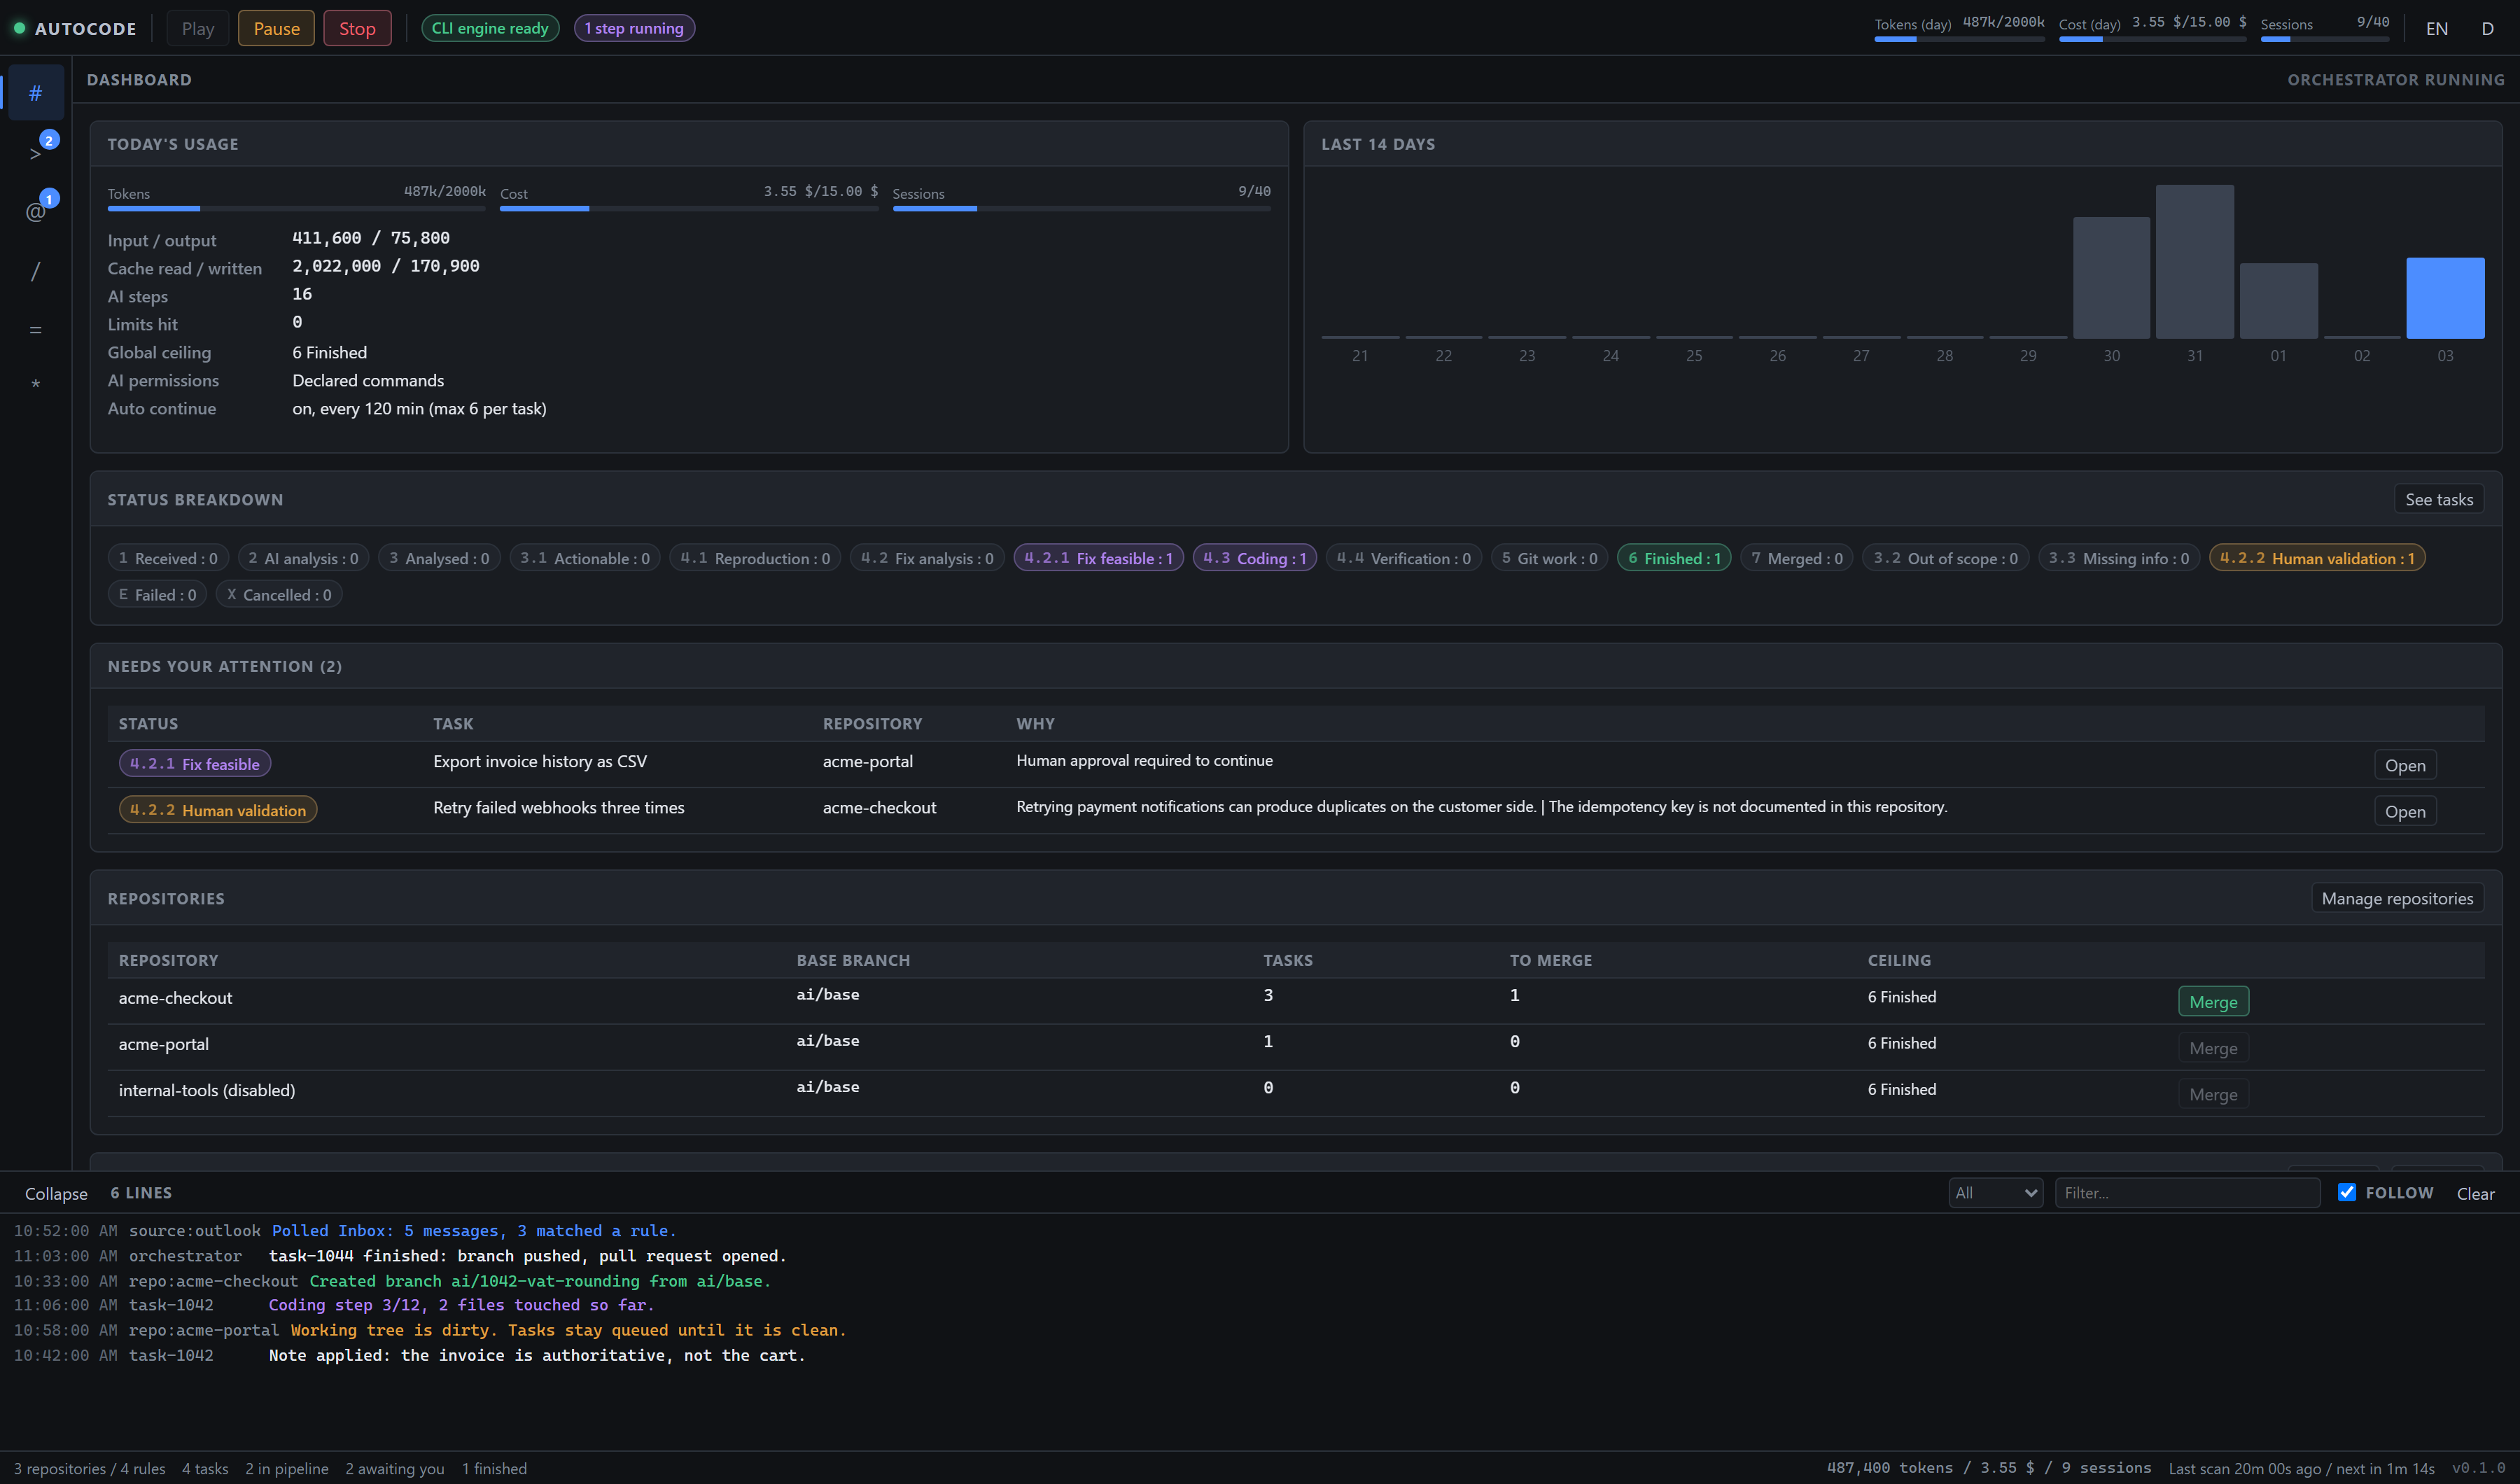Open the All log level dropdown

(x=1996, y=1192)
